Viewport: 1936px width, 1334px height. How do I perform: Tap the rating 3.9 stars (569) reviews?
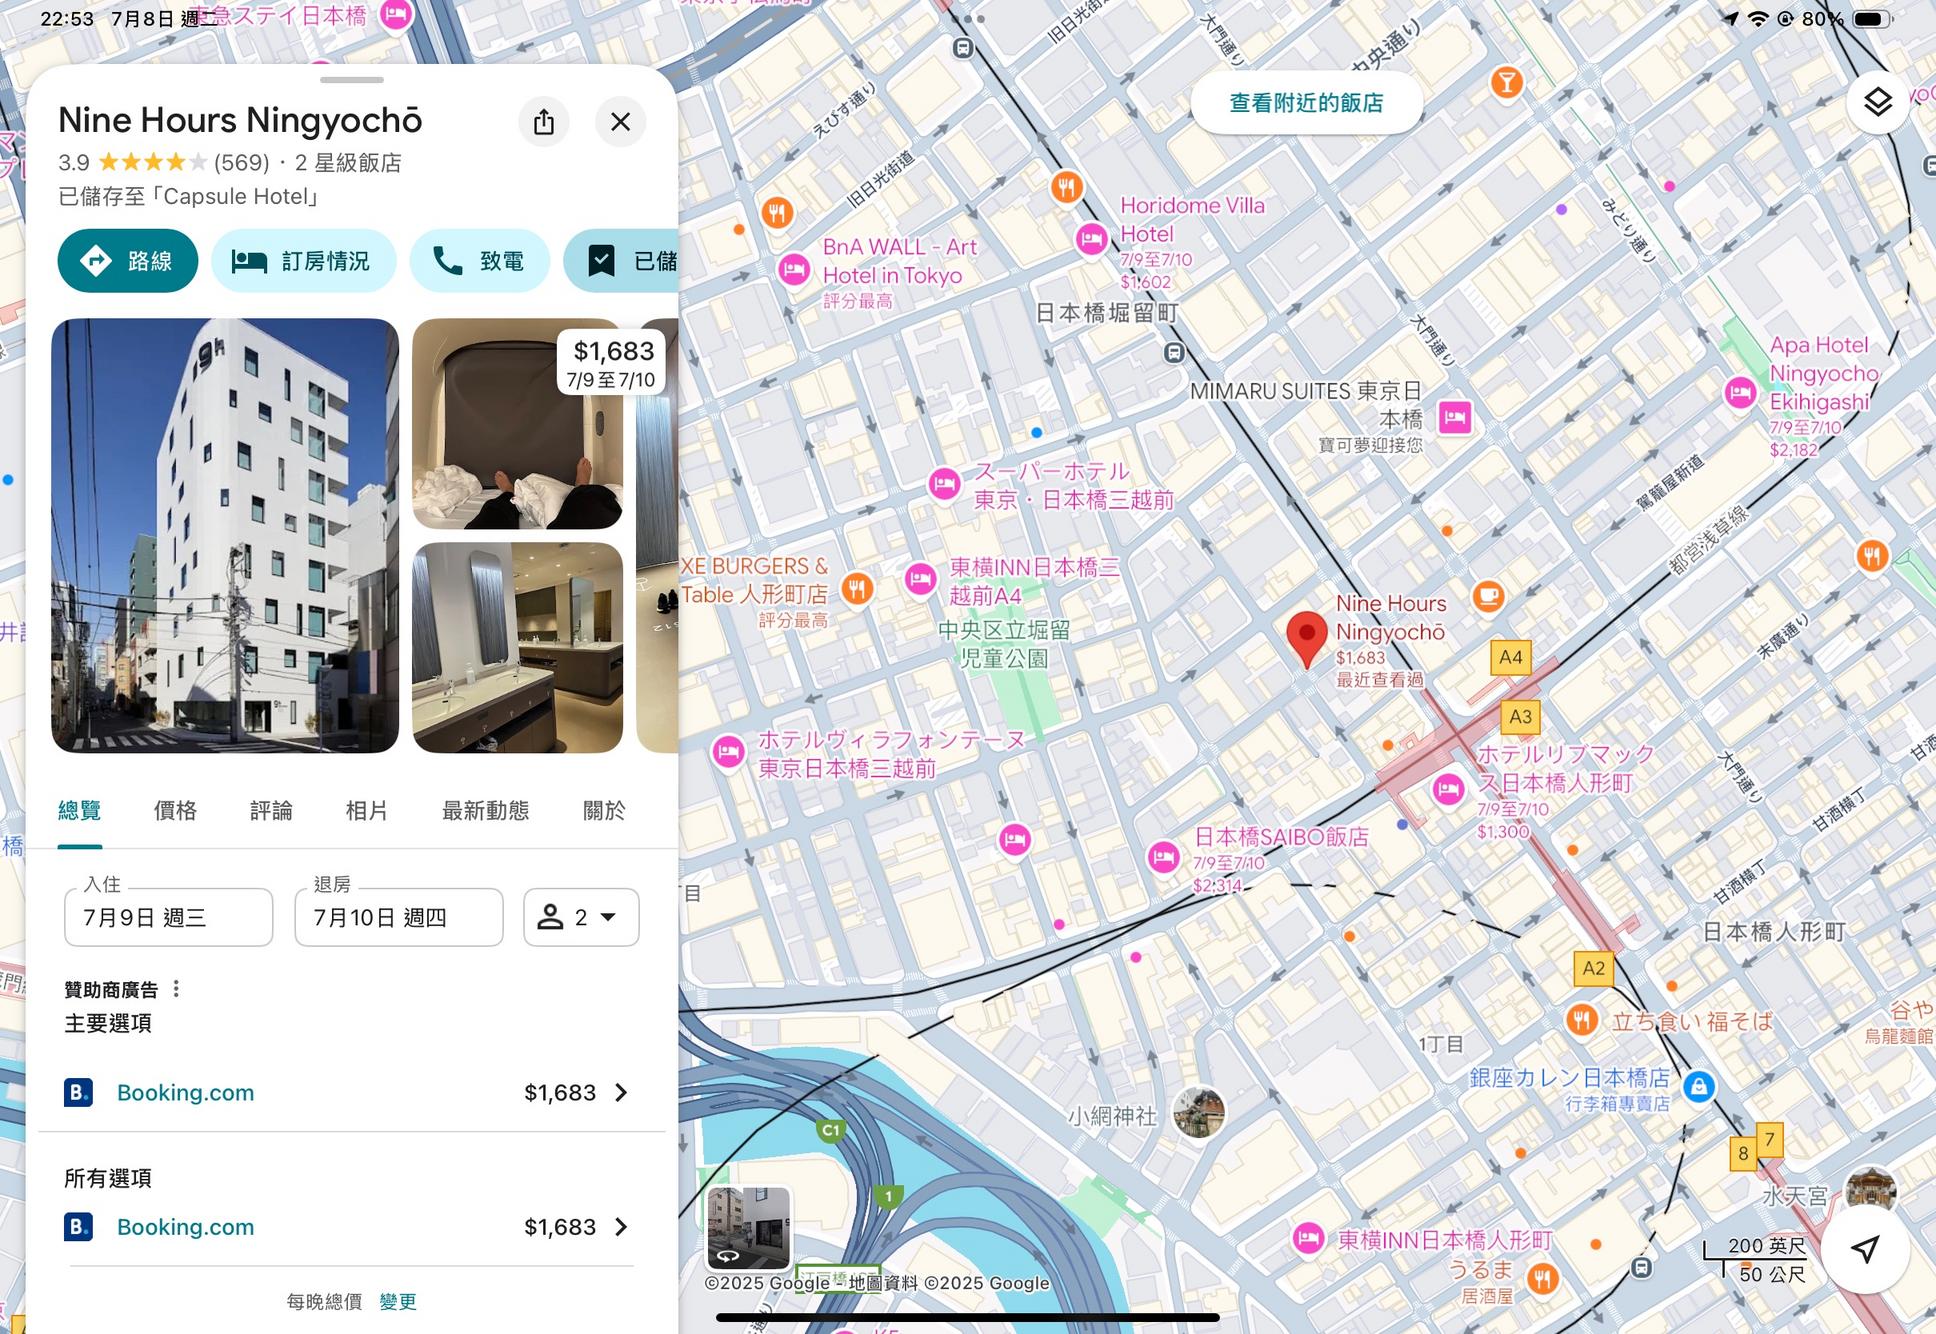[164, 162]
